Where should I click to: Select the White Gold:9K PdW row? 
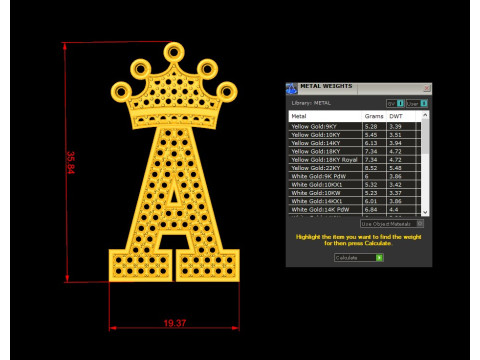click(x=355, y=176)
